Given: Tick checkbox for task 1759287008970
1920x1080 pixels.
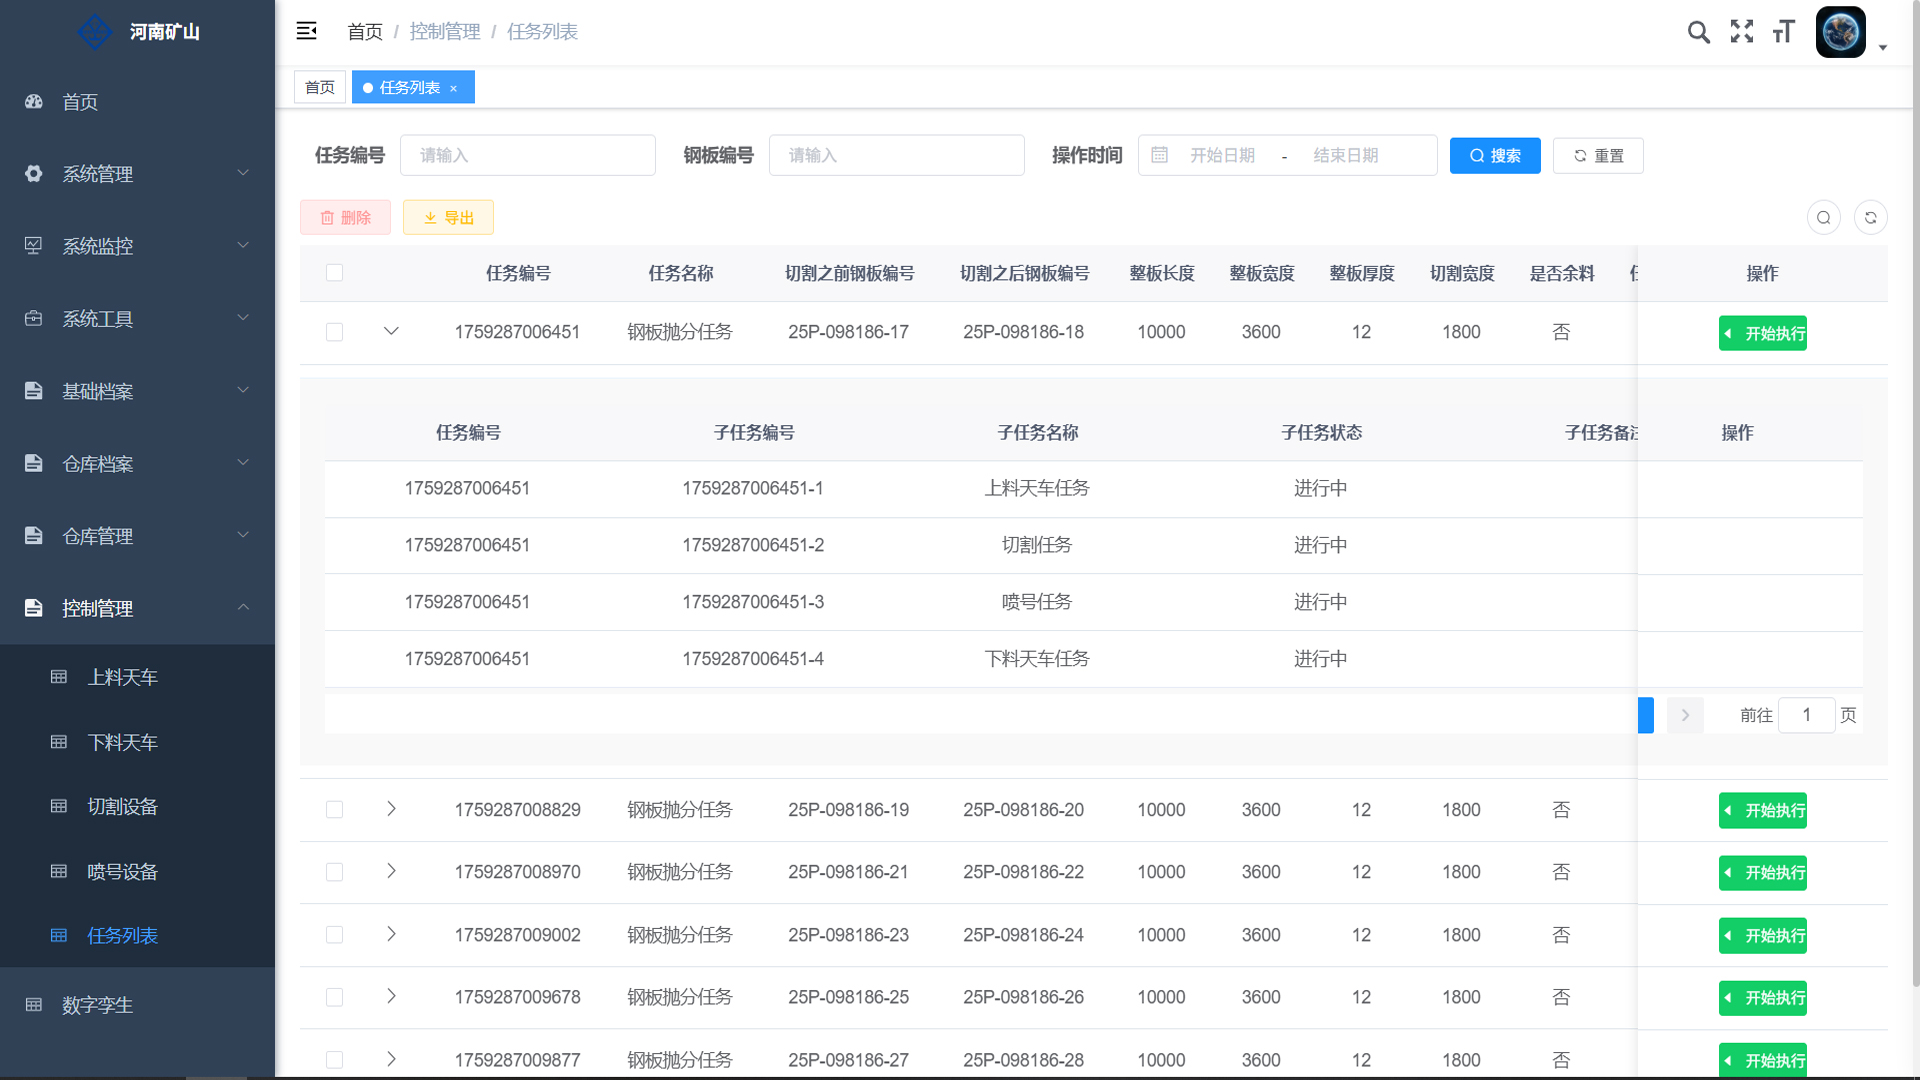Looking at the screenshot, I should 334,872.
